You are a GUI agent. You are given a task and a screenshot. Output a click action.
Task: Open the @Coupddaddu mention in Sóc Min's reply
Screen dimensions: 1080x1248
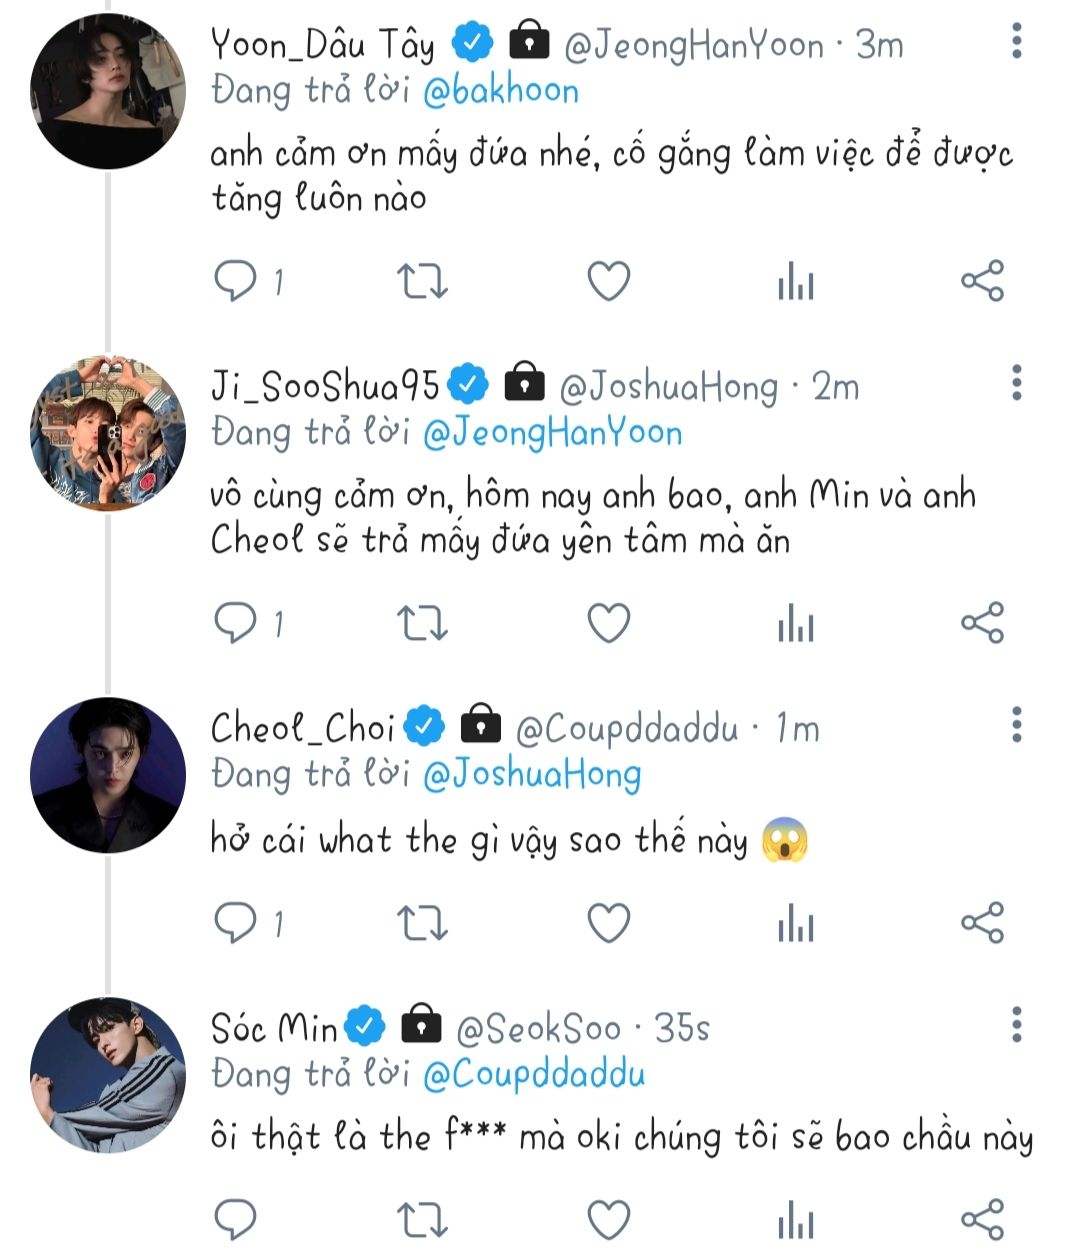click(534, 1075)
